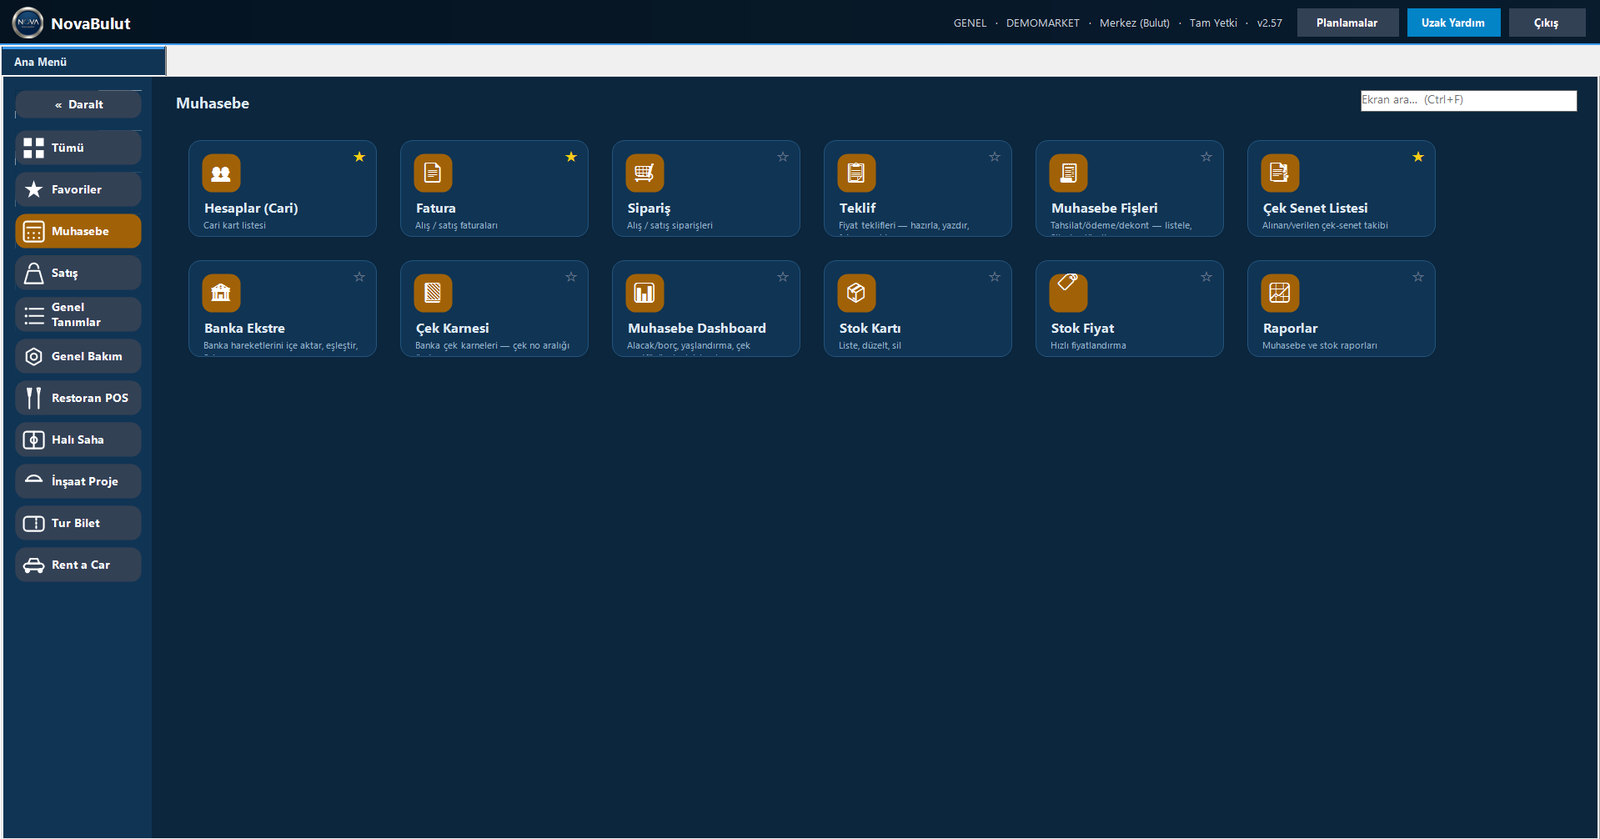Remove Çek Senet Listesi favorite star

pyautogui.click(x=1418, y=157)
